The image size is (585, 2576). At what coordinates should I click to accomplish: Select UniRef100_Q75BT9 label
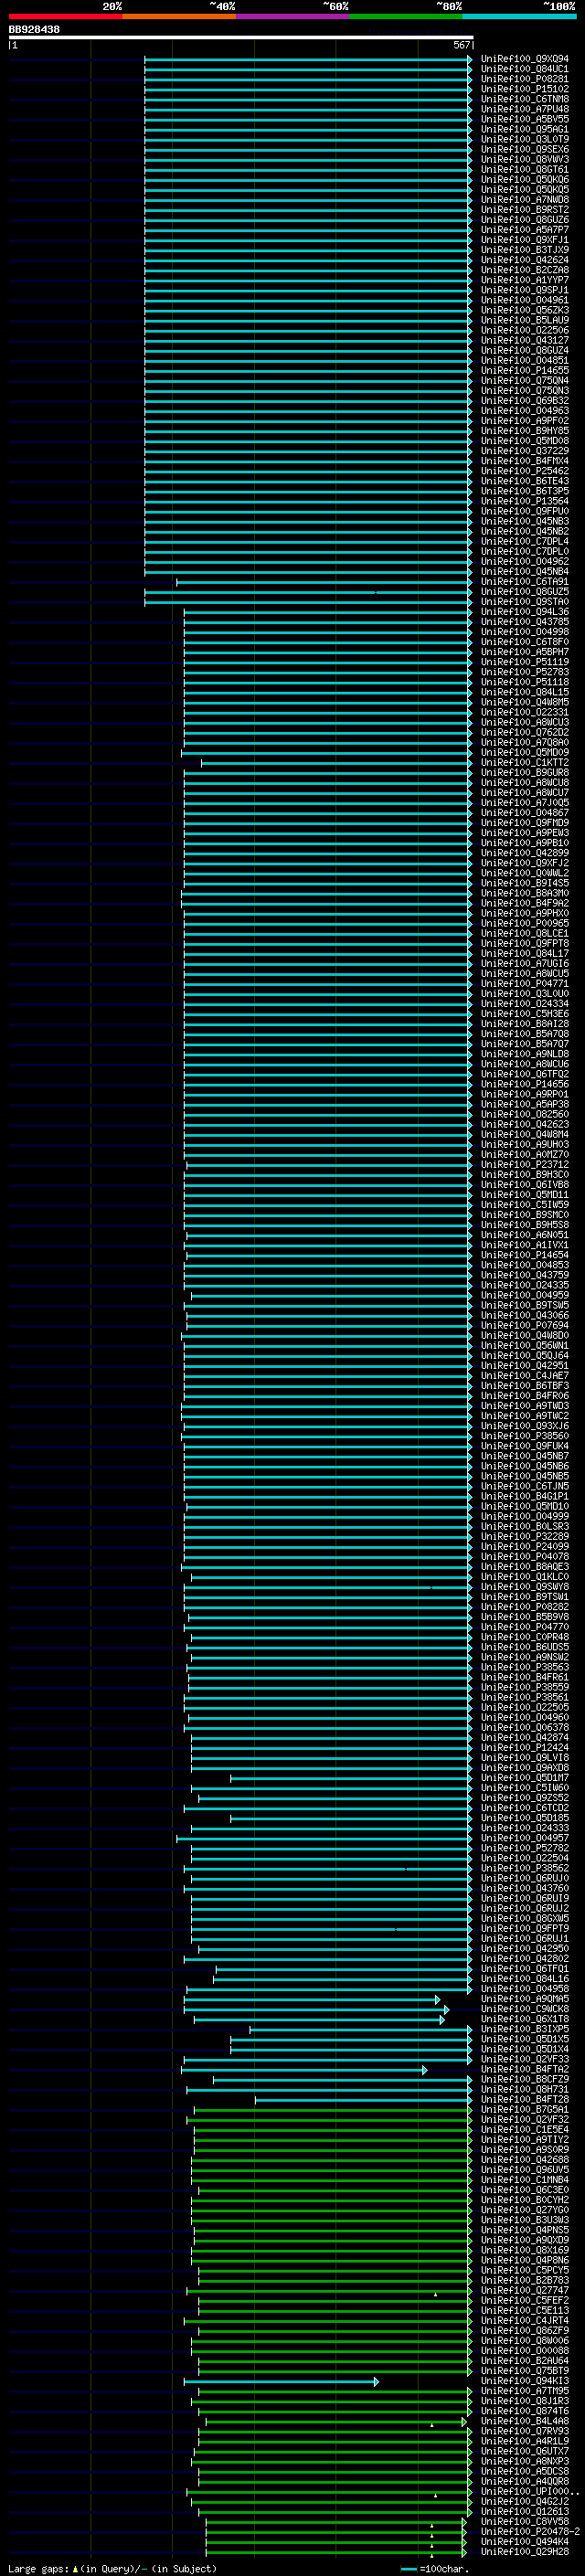click(524, 2371)
